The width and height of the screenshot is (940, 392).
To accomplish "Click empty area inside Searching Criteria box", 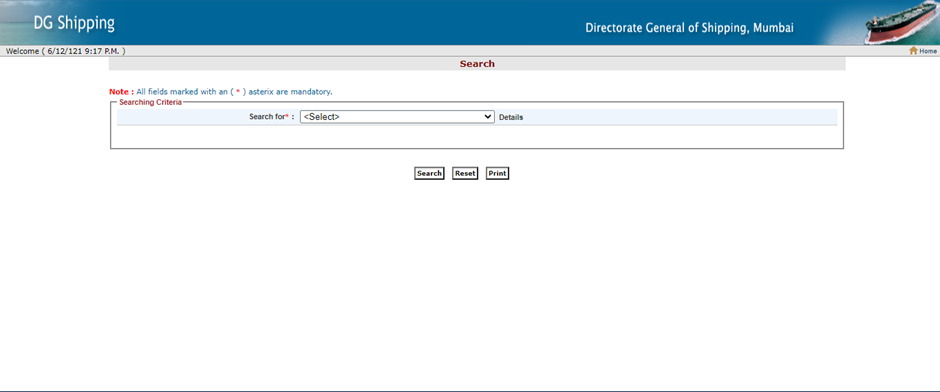I will [477, 137].
